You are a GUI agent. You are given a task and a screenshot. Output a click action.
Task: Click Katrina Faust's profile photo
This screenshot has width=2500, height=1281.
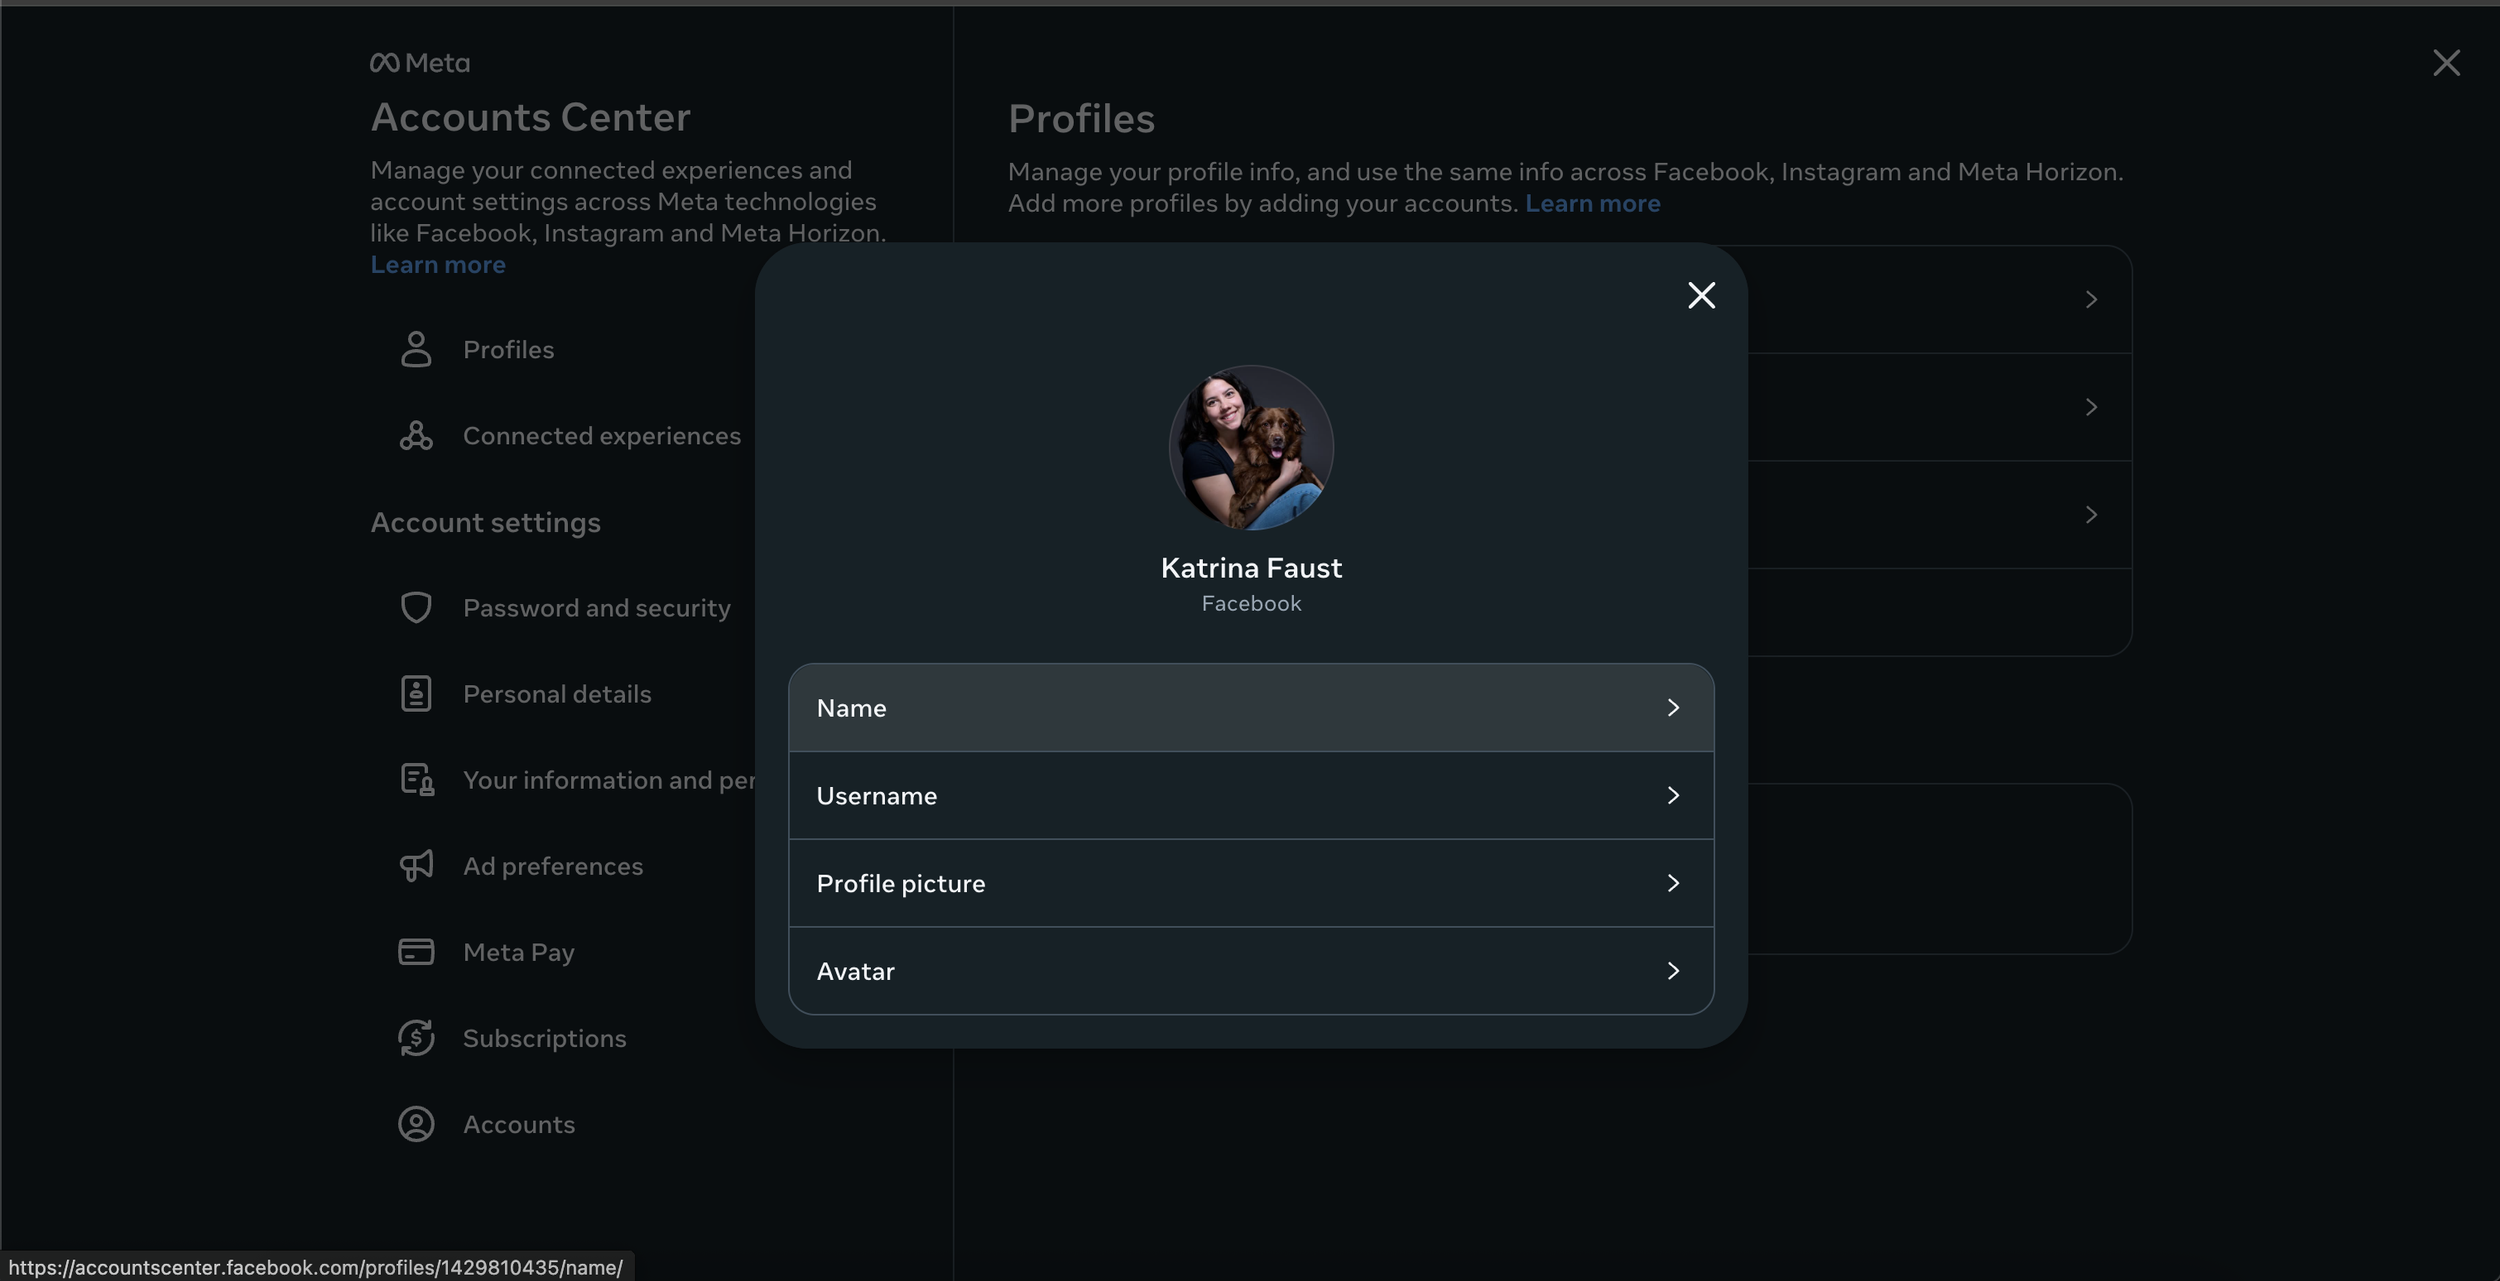1250,447
